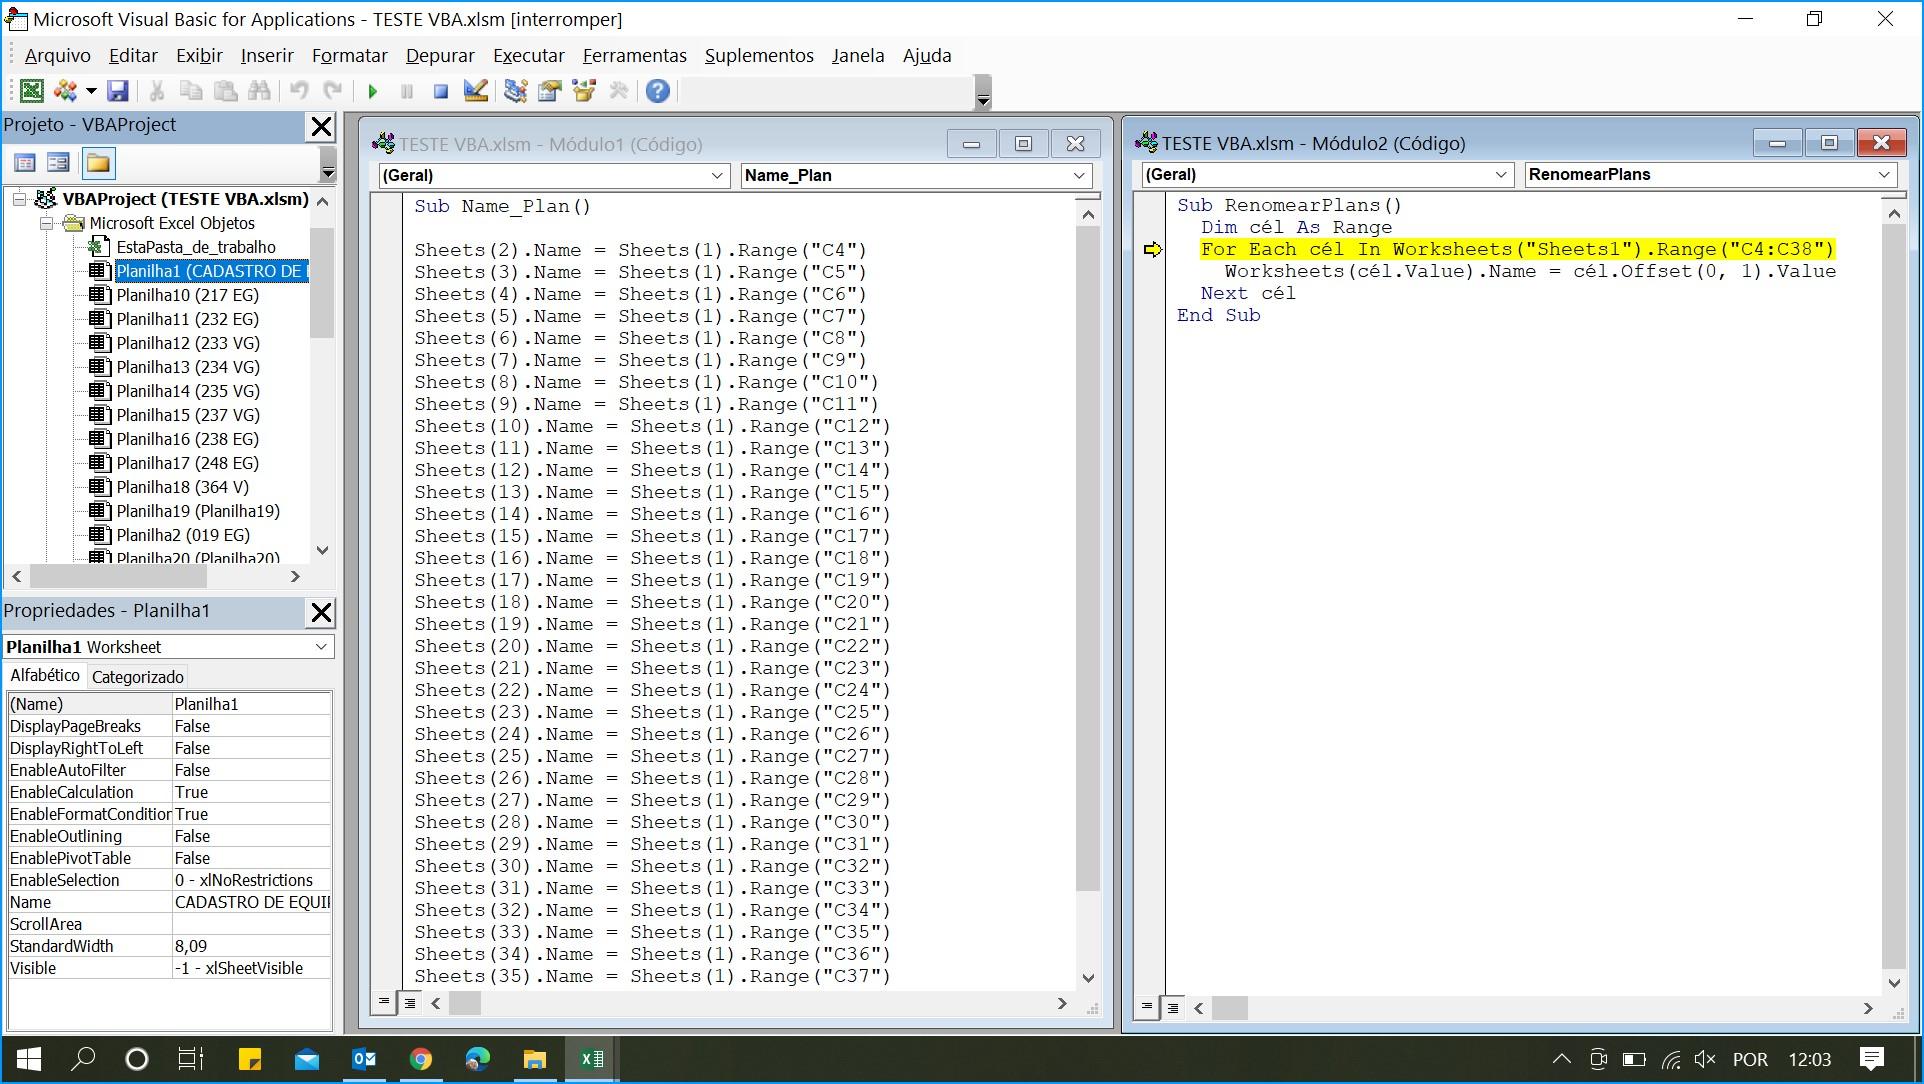1924x1084 pixels.
Task: Open Módulo1 Name_Plan procedure dropdown
Action: 1079,176
